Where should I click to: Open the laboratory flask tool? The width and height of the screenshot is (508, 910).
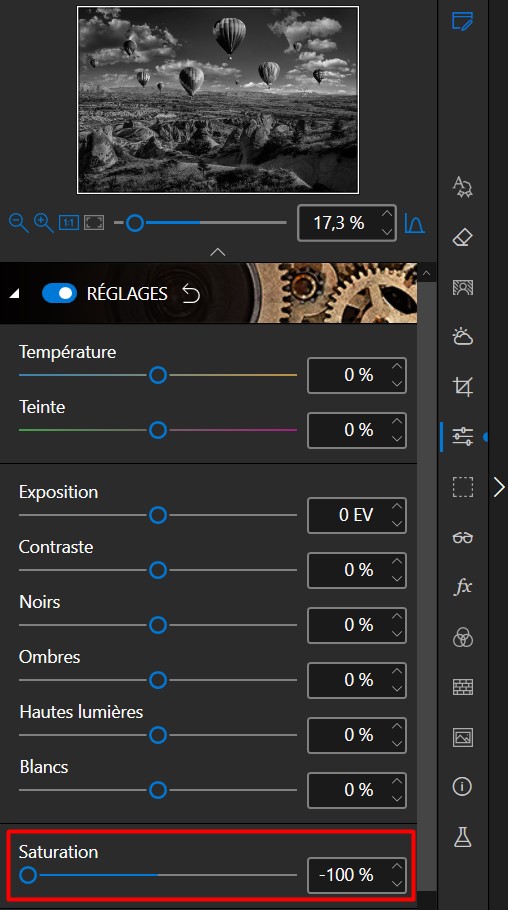click(463, 837)
